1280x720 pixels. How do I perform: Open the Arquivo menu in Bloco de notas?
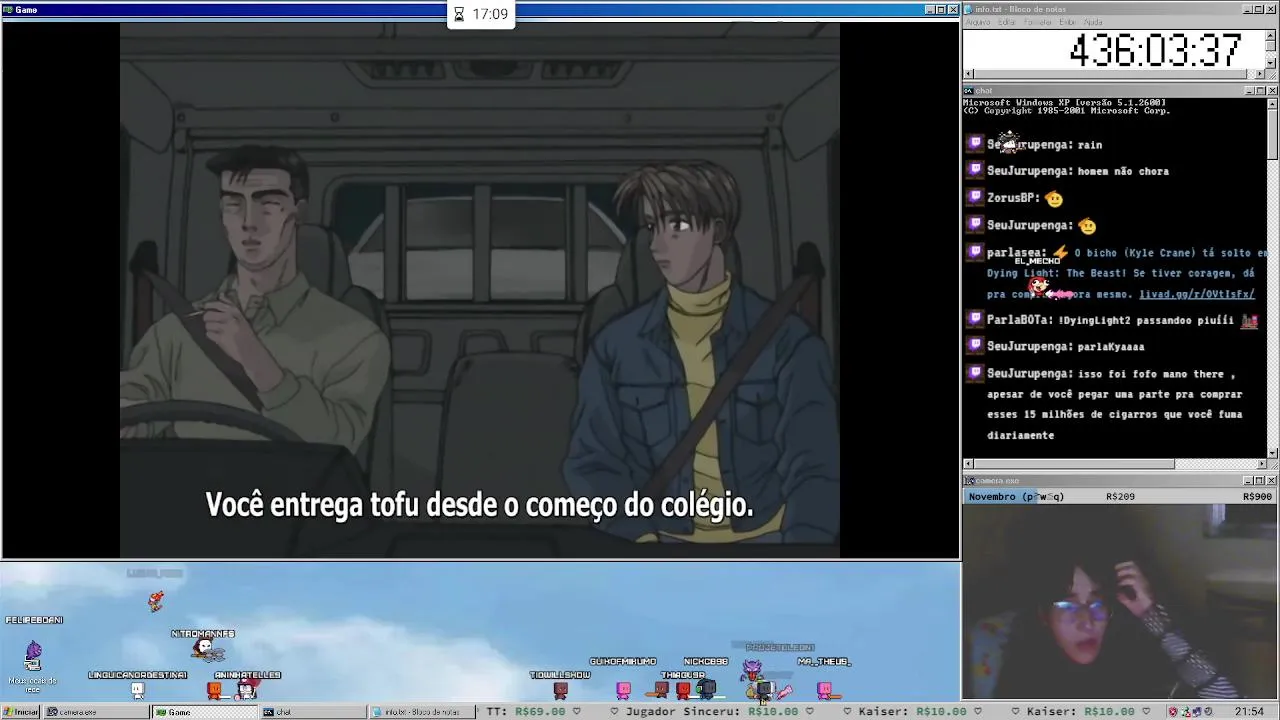click(x=978, y=22)
